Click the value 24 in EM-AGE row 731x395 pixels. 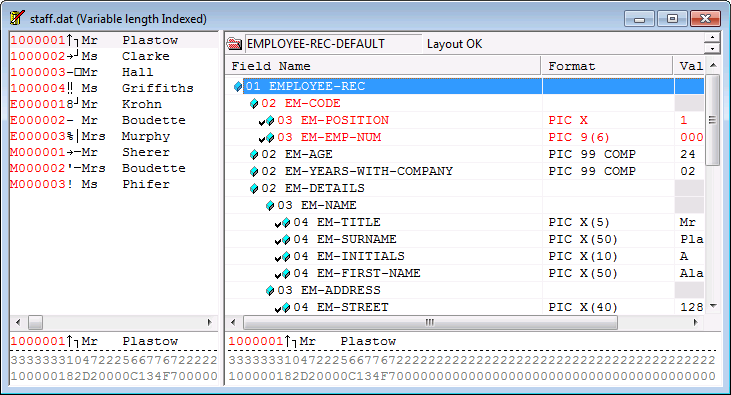coord(688,154)
